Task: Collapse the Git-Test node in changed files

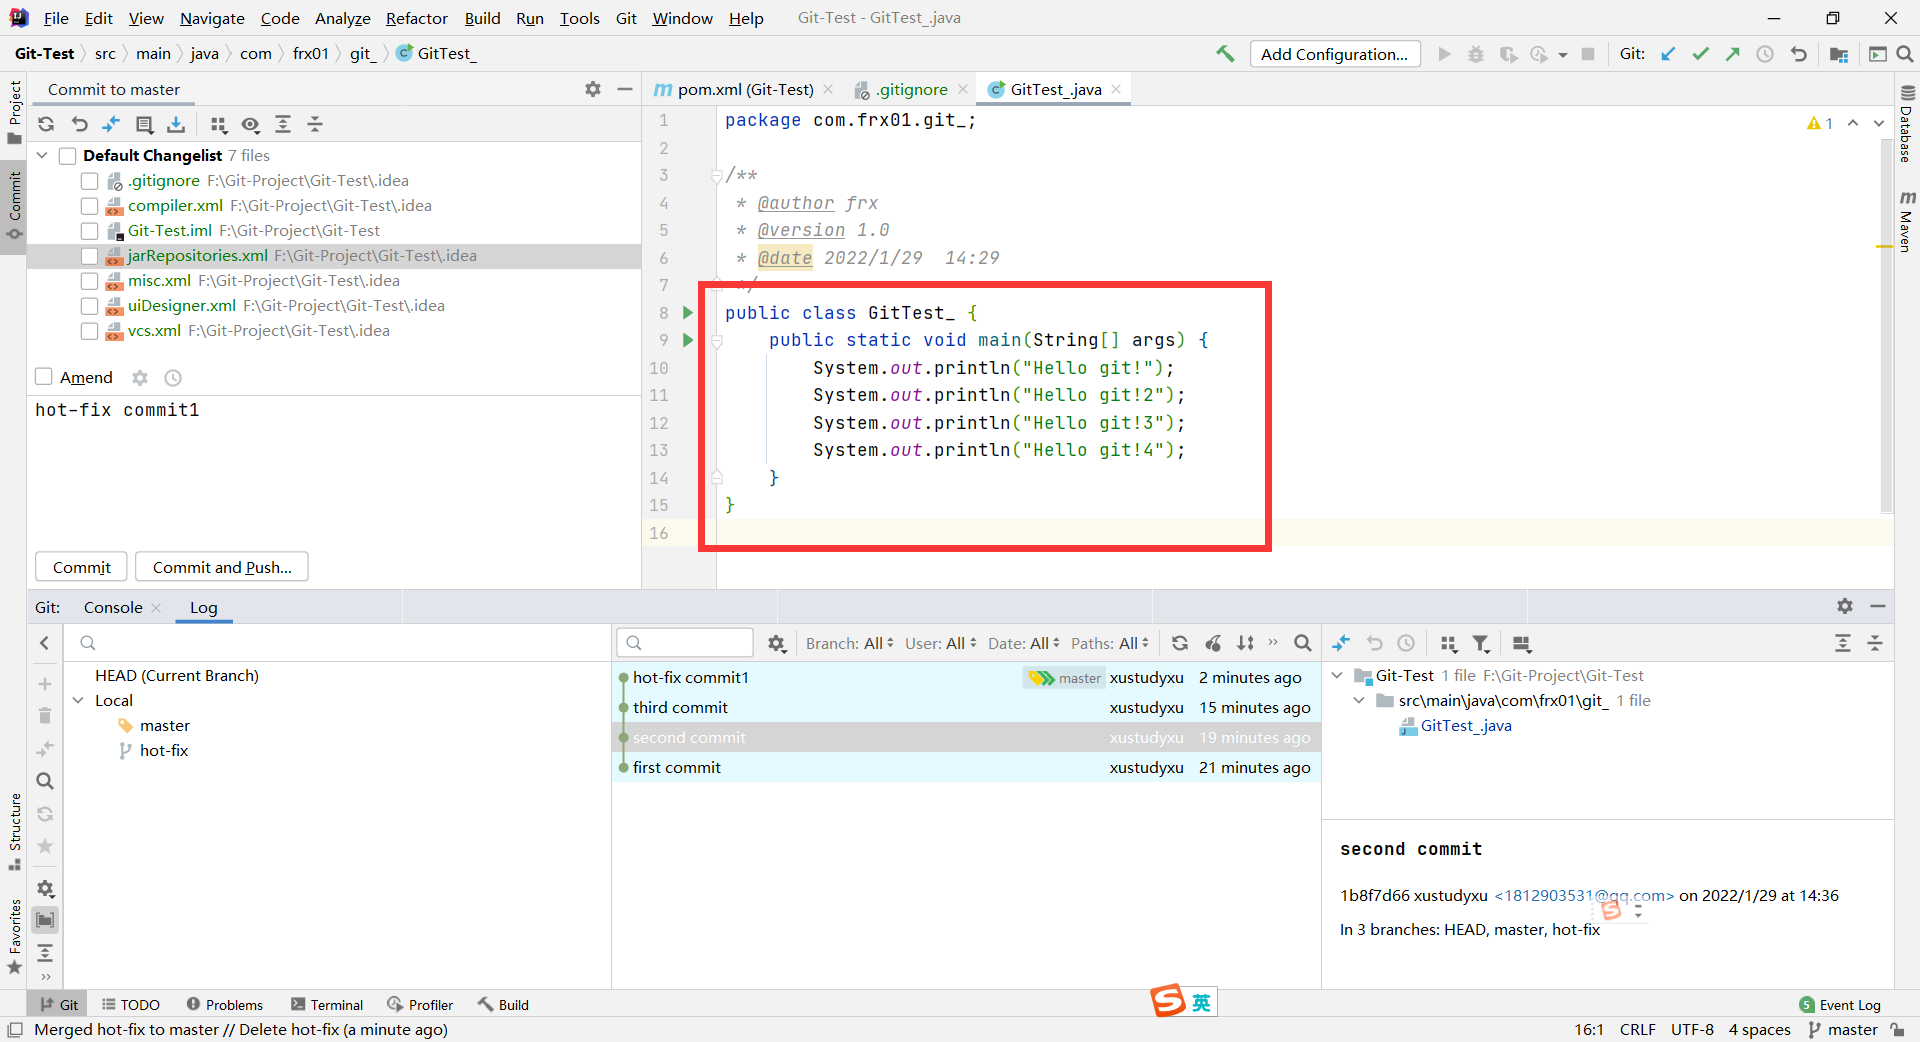Action: tap(1337, 675)
